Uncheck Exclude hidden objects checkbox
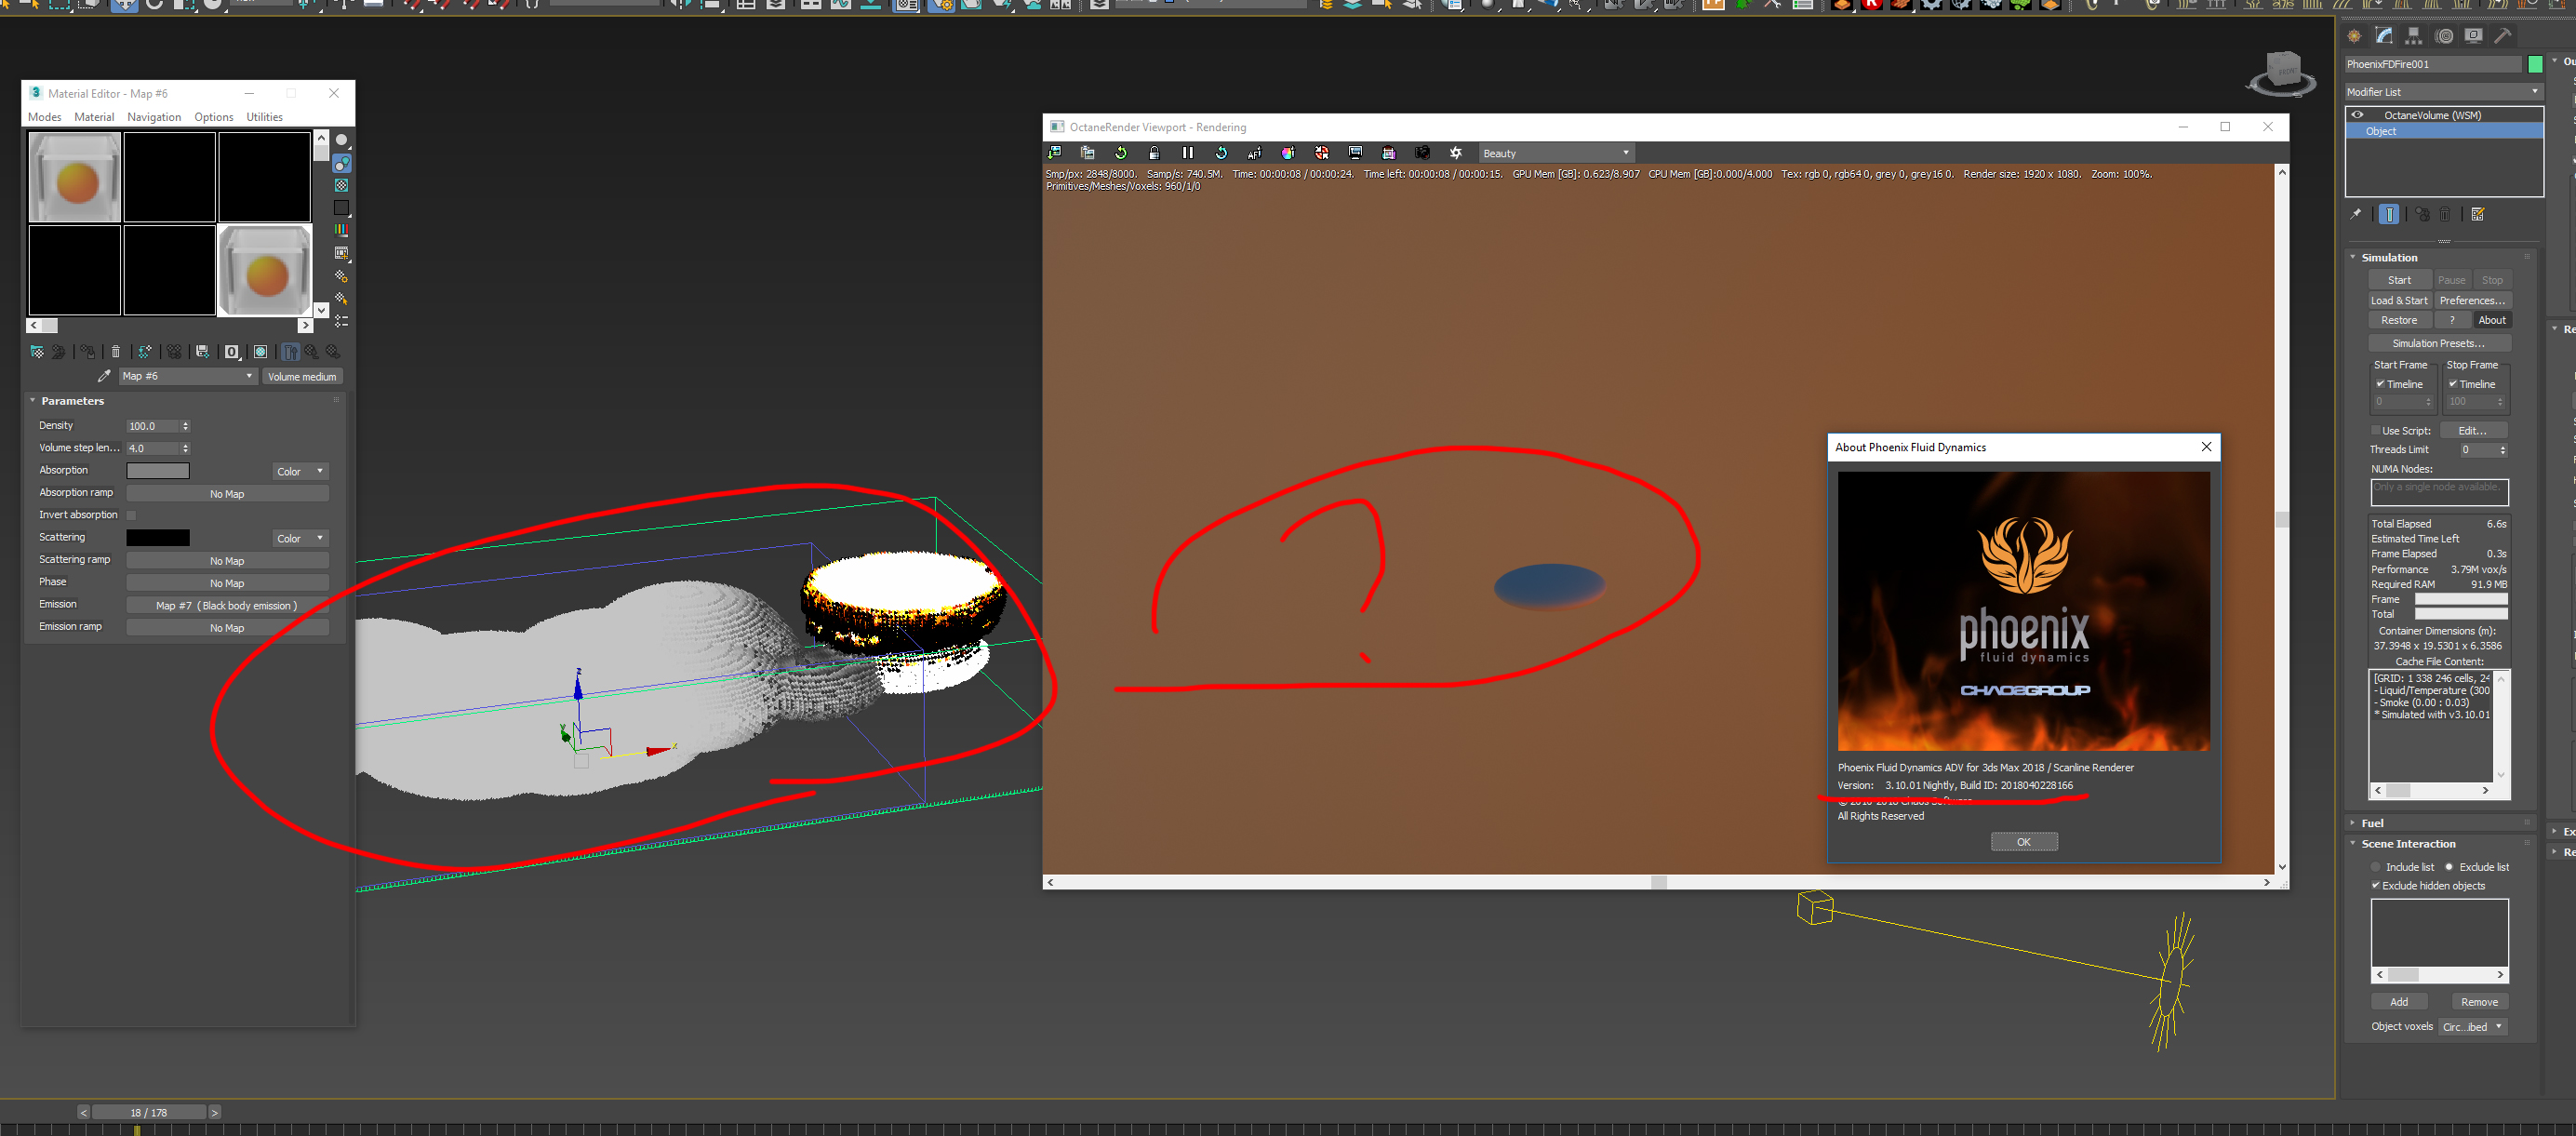This screenshot has height=1136, width=2576. 2376,886
